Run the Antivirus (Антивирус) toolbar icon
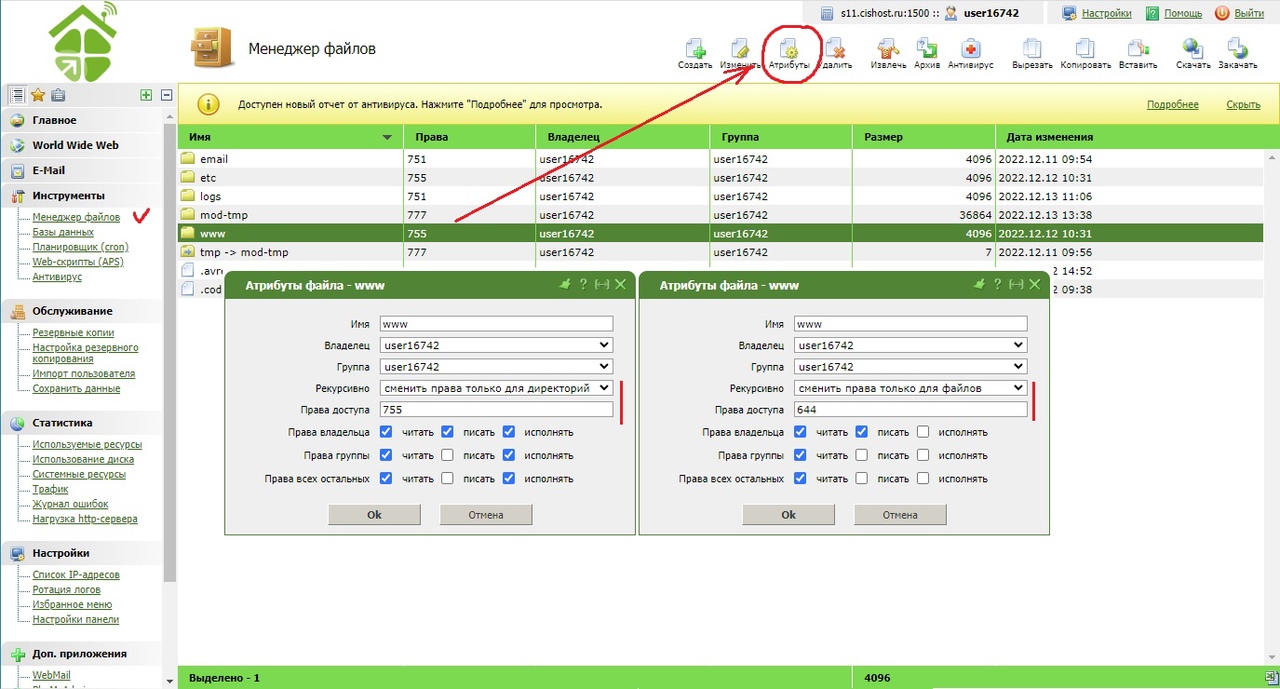The image size is (1280, 689). click(x=969, y=51)
